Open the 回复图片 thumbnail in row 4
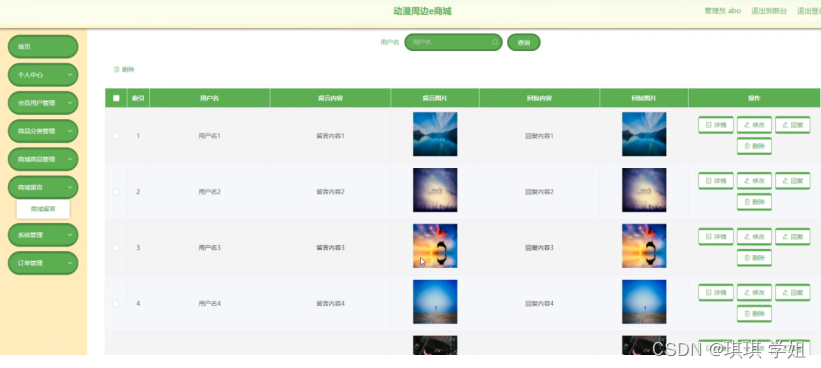 coord(644,302)
